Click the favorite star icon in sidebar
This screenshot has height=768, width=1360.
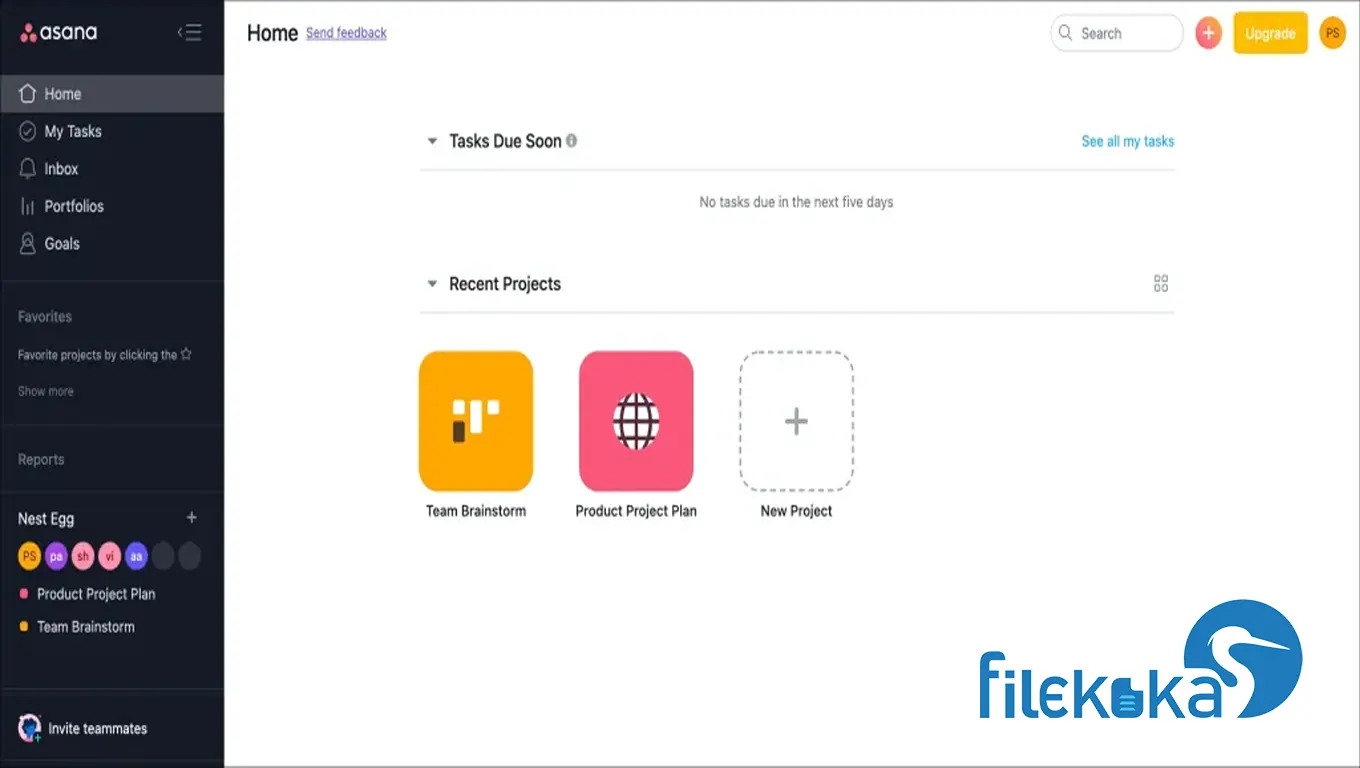coord(186,354)
